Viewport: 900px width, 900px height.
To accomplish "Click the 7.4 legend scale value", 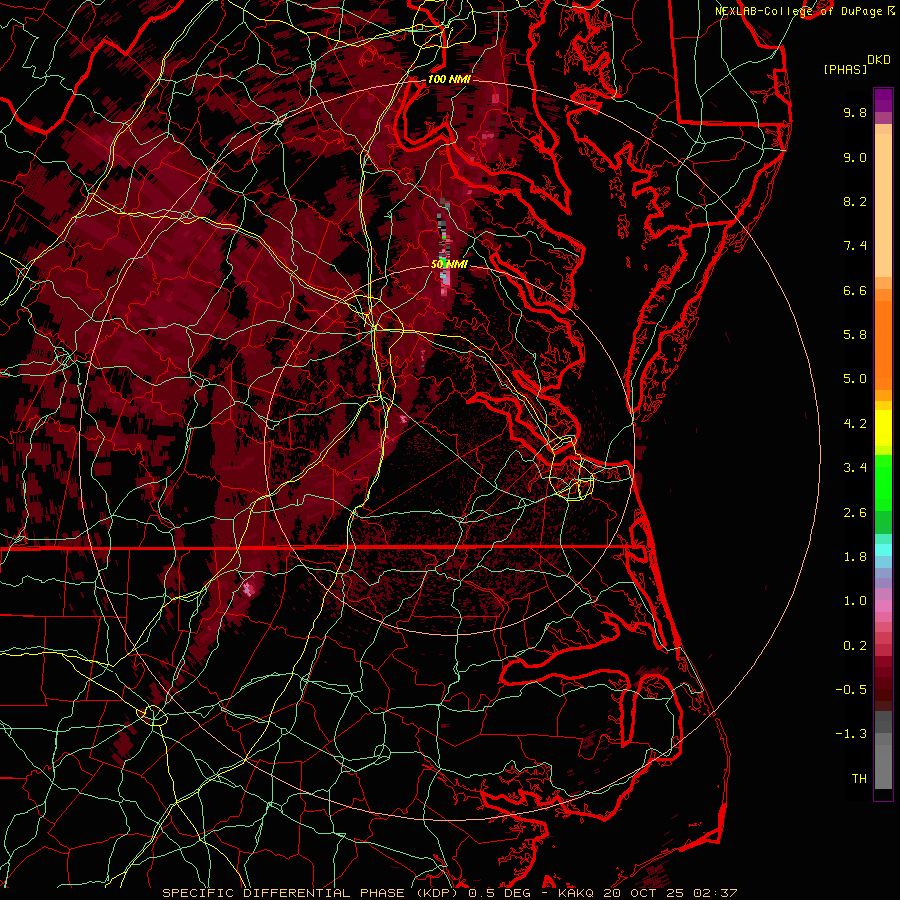I will pos(855,246).
